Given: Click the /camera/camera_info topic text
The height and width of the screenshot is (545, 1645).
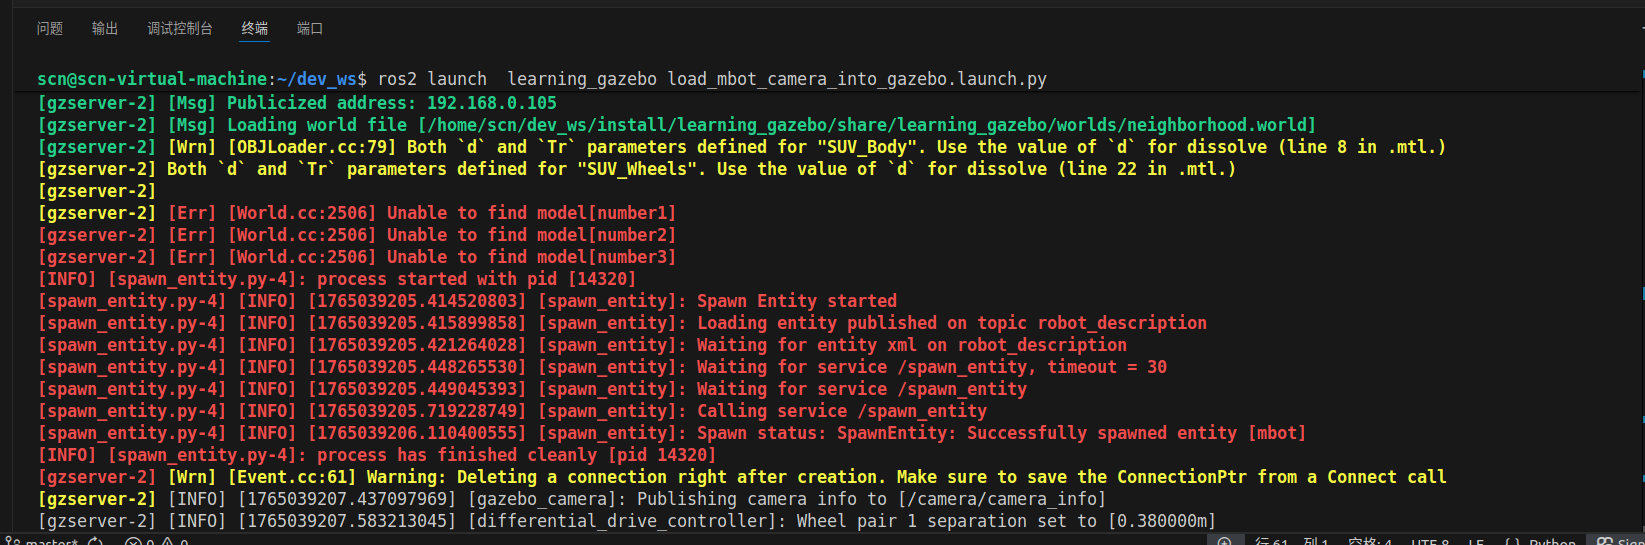Looking at the screenshot, I should (x=1002, y=499).
